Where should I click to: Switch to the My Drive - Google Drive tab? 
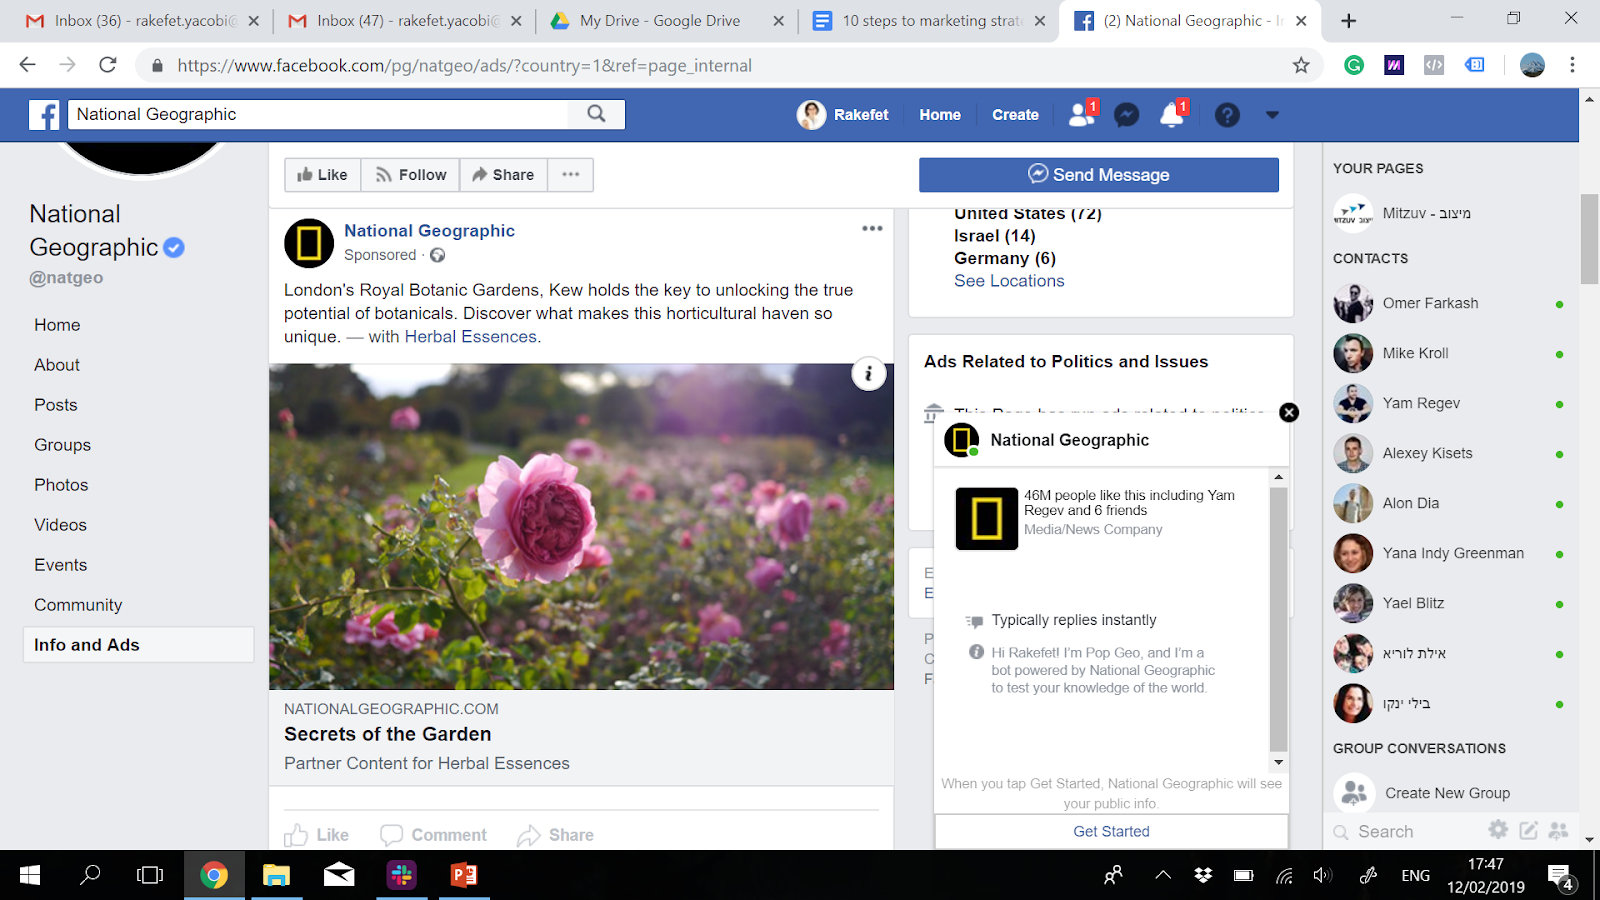668,21
